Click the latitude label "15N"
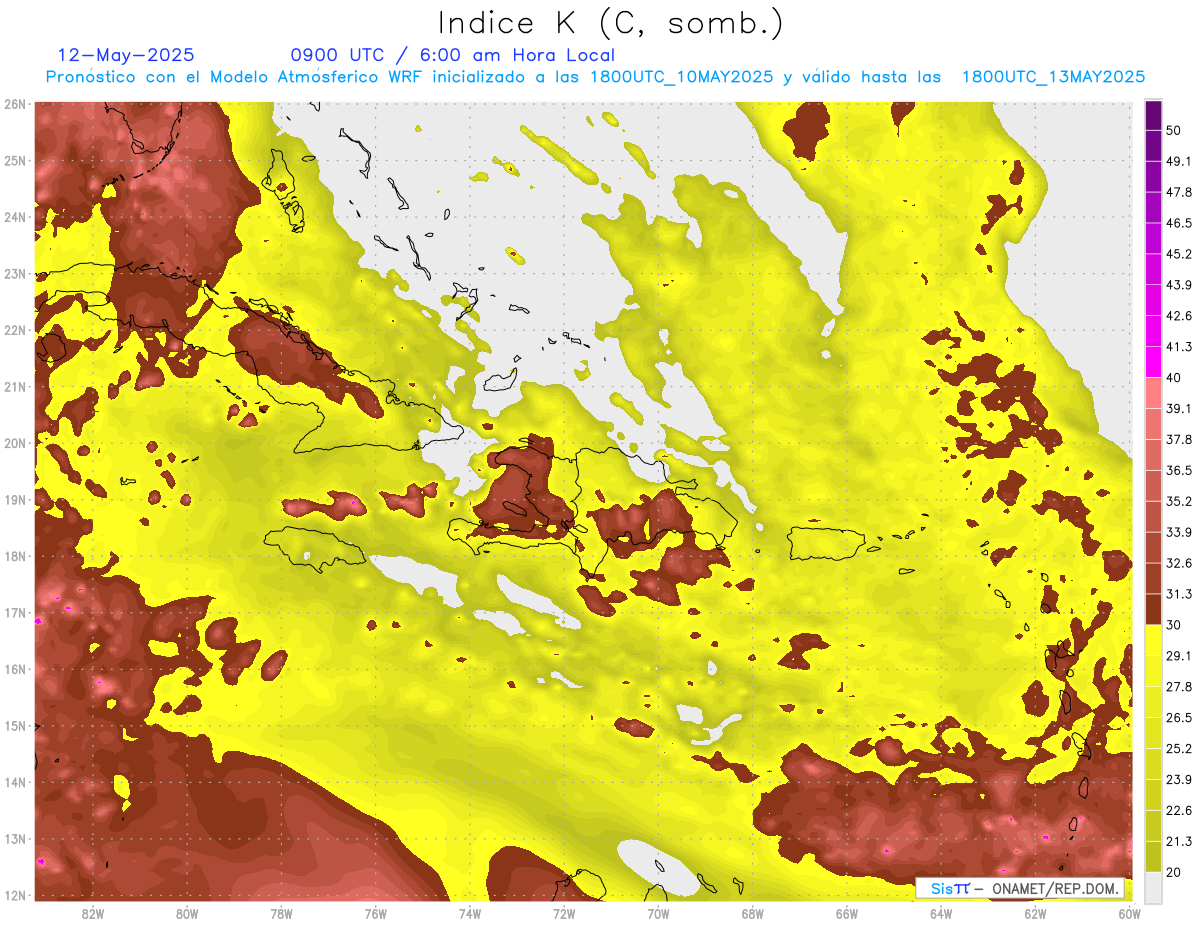The image size is (1200, 927). click(x=15, y=726)
